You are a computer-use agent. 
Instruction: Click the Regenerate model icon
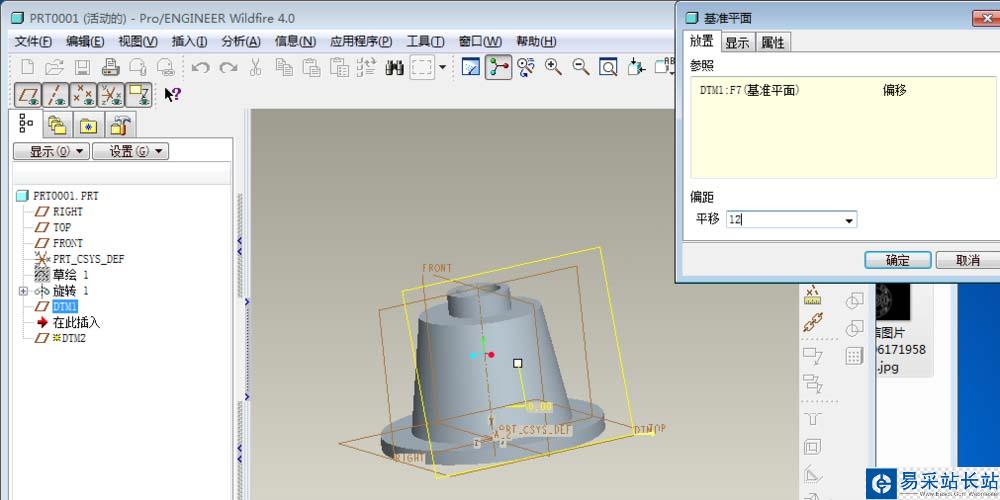(367, 67)
